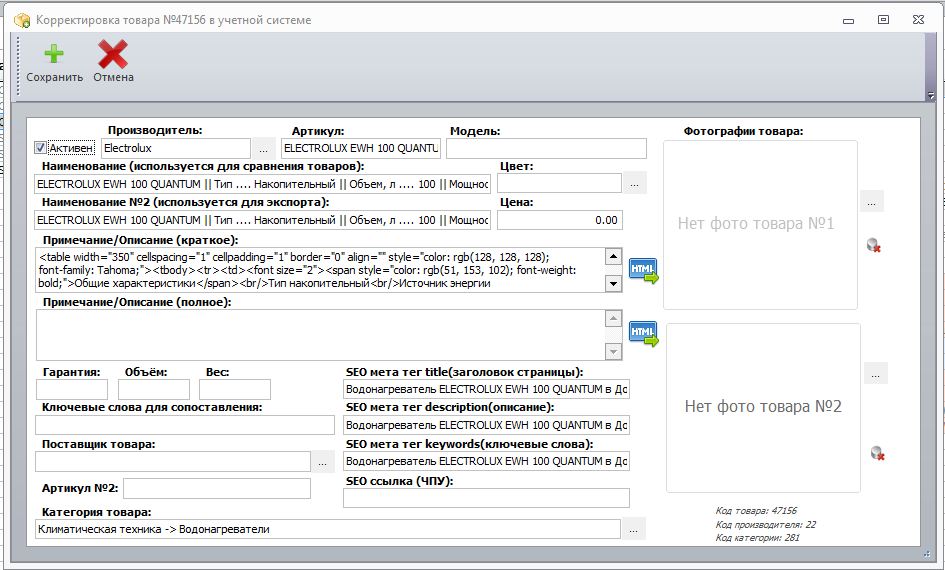The image size is (945, 570).
Task: Open HTML editor for full description
Action: click(x=643, y=334)
